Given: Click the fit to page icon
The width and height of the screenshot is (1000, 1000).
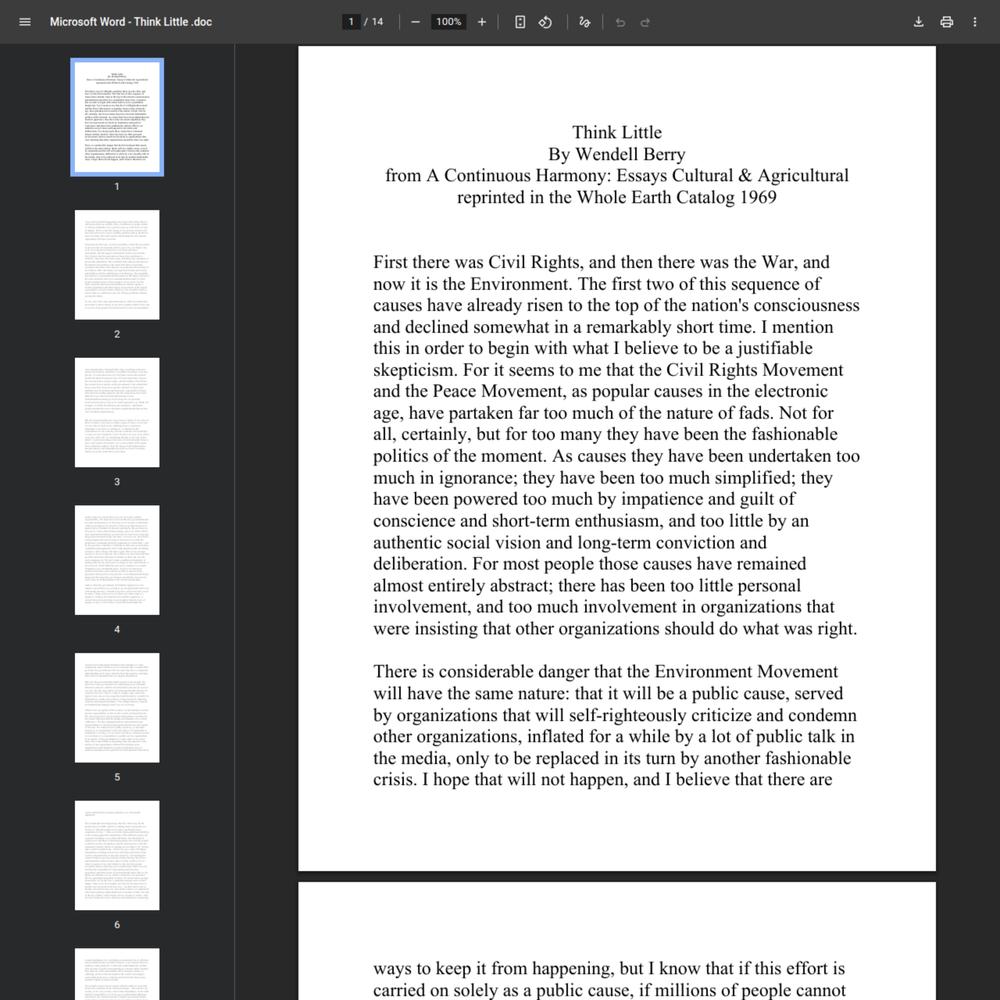Looking at the screenshot, I should [x=520, y=22].
